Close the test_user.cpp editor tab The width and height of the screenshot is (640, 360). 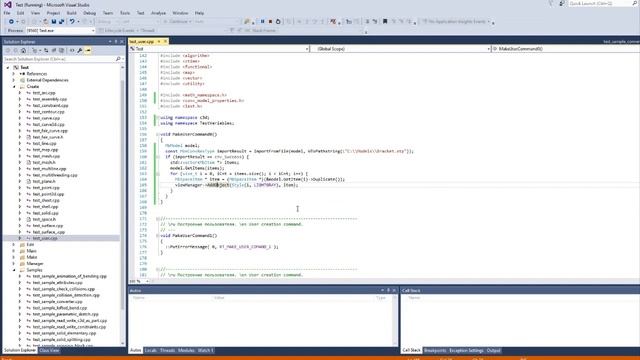[x=165, y=42]
